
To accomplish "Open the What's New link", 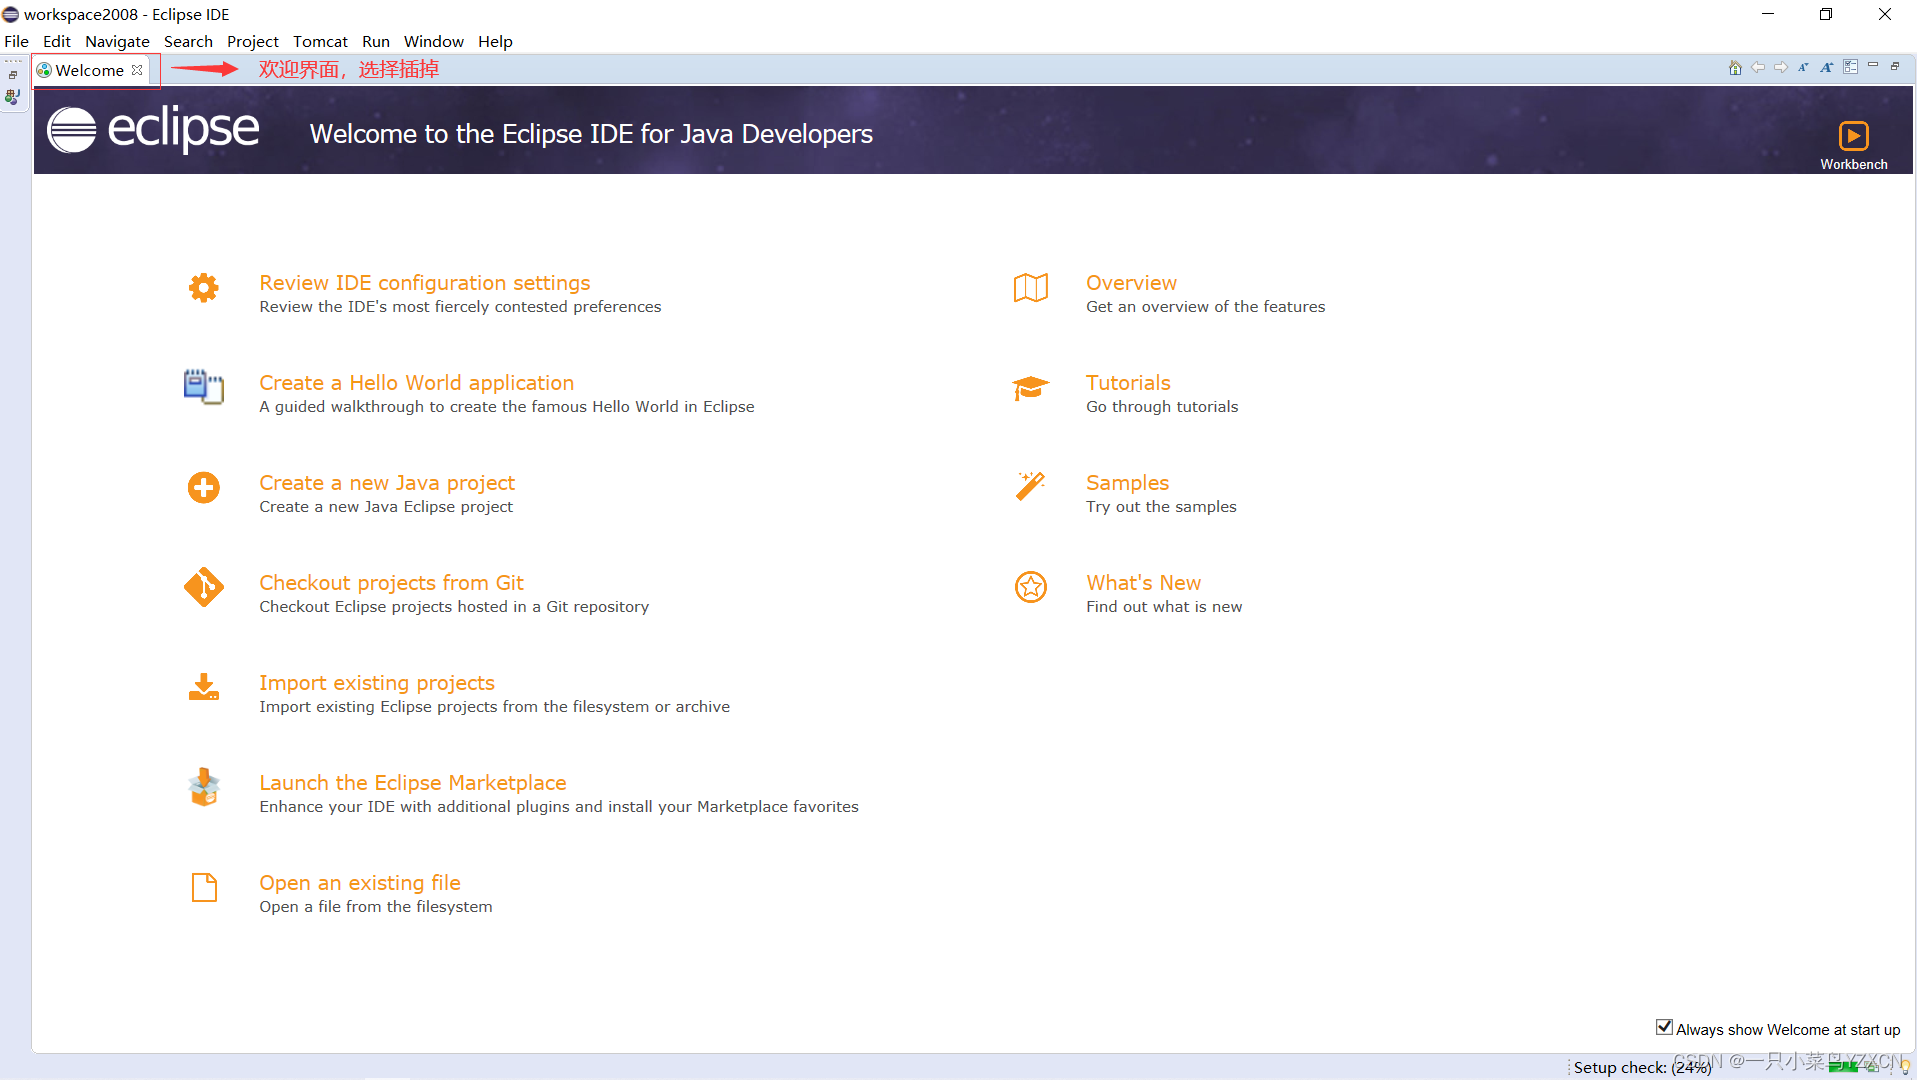I will 1144,583.
